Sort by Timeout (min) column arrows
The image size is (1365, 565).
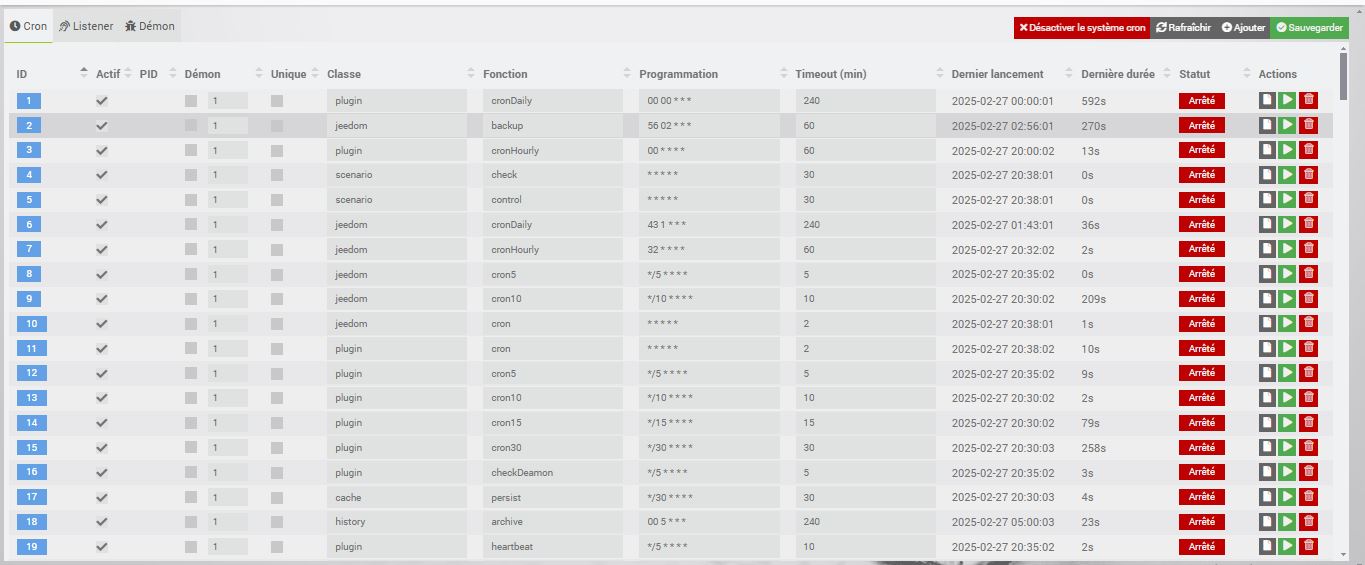(x=940, y=73)
